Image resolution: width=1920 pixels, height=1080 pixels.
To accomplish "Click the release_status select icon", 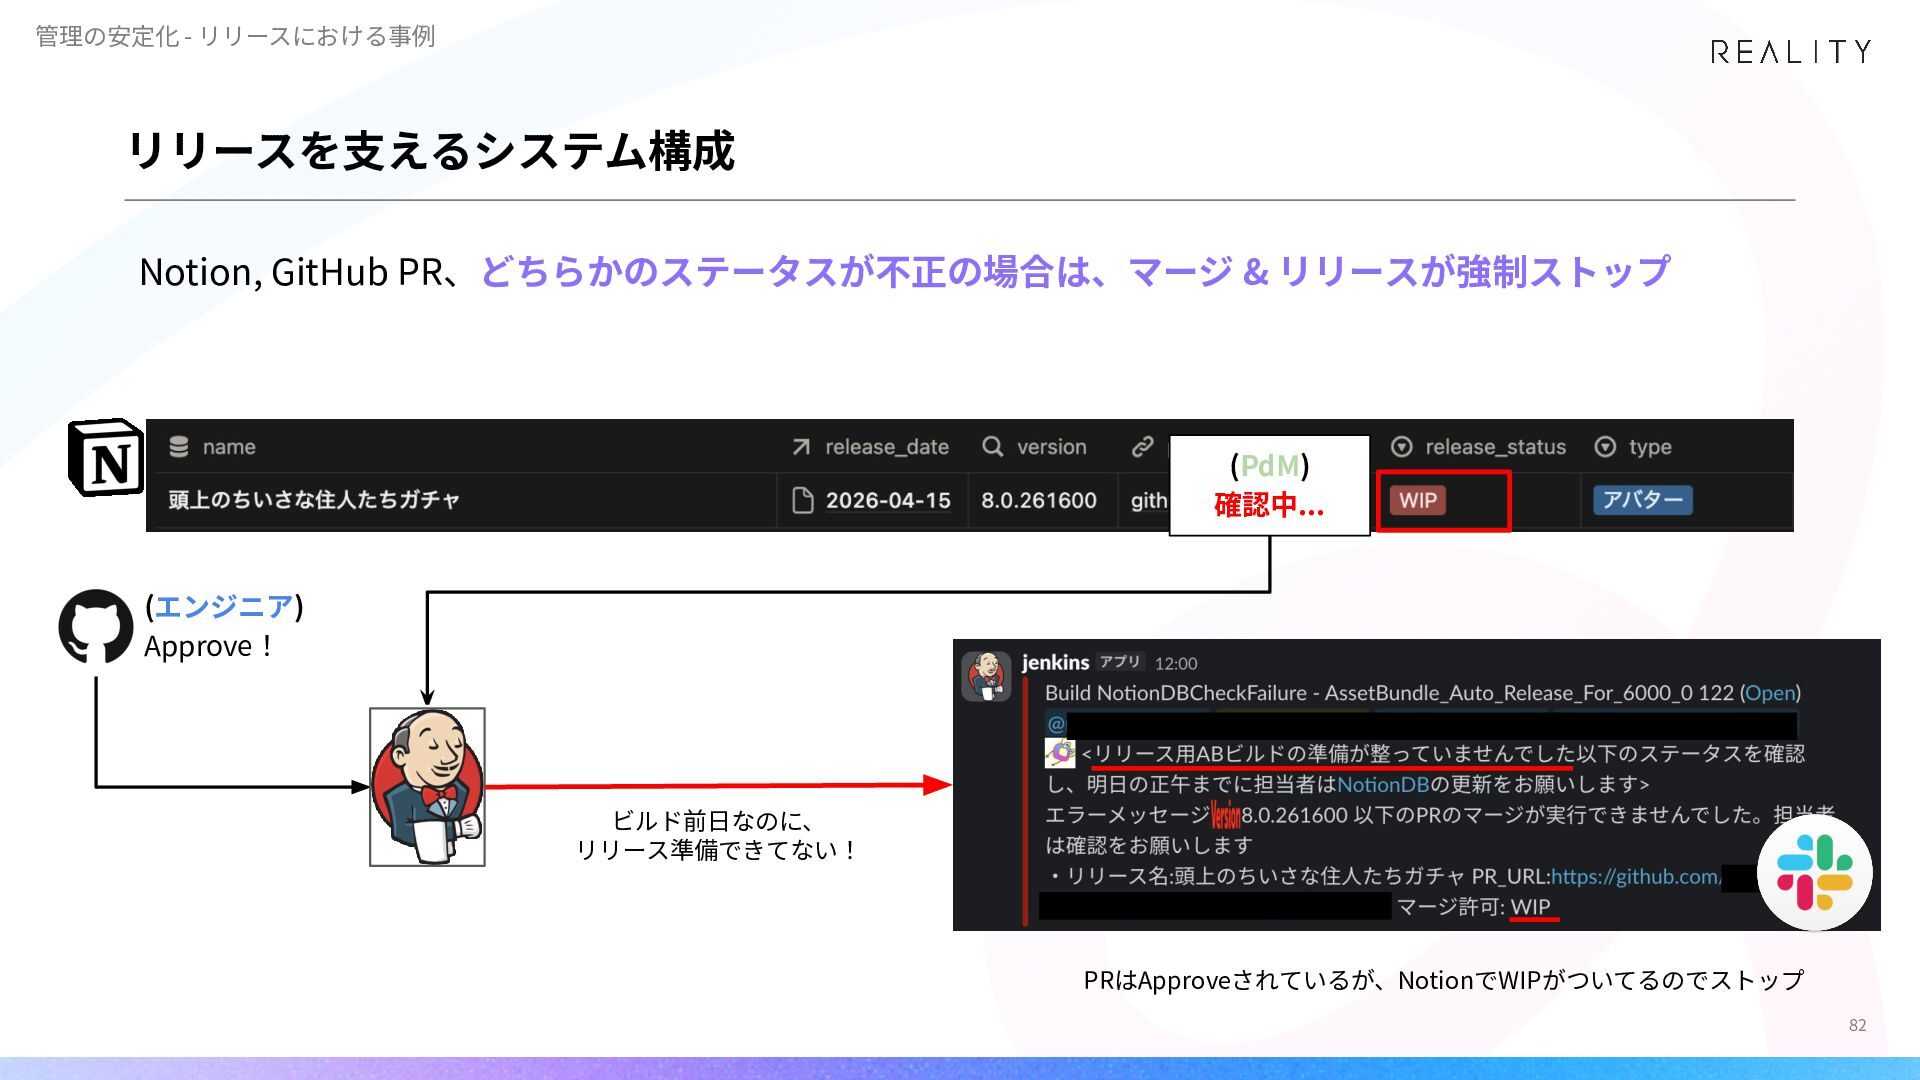I will (x=1402, y=447).
